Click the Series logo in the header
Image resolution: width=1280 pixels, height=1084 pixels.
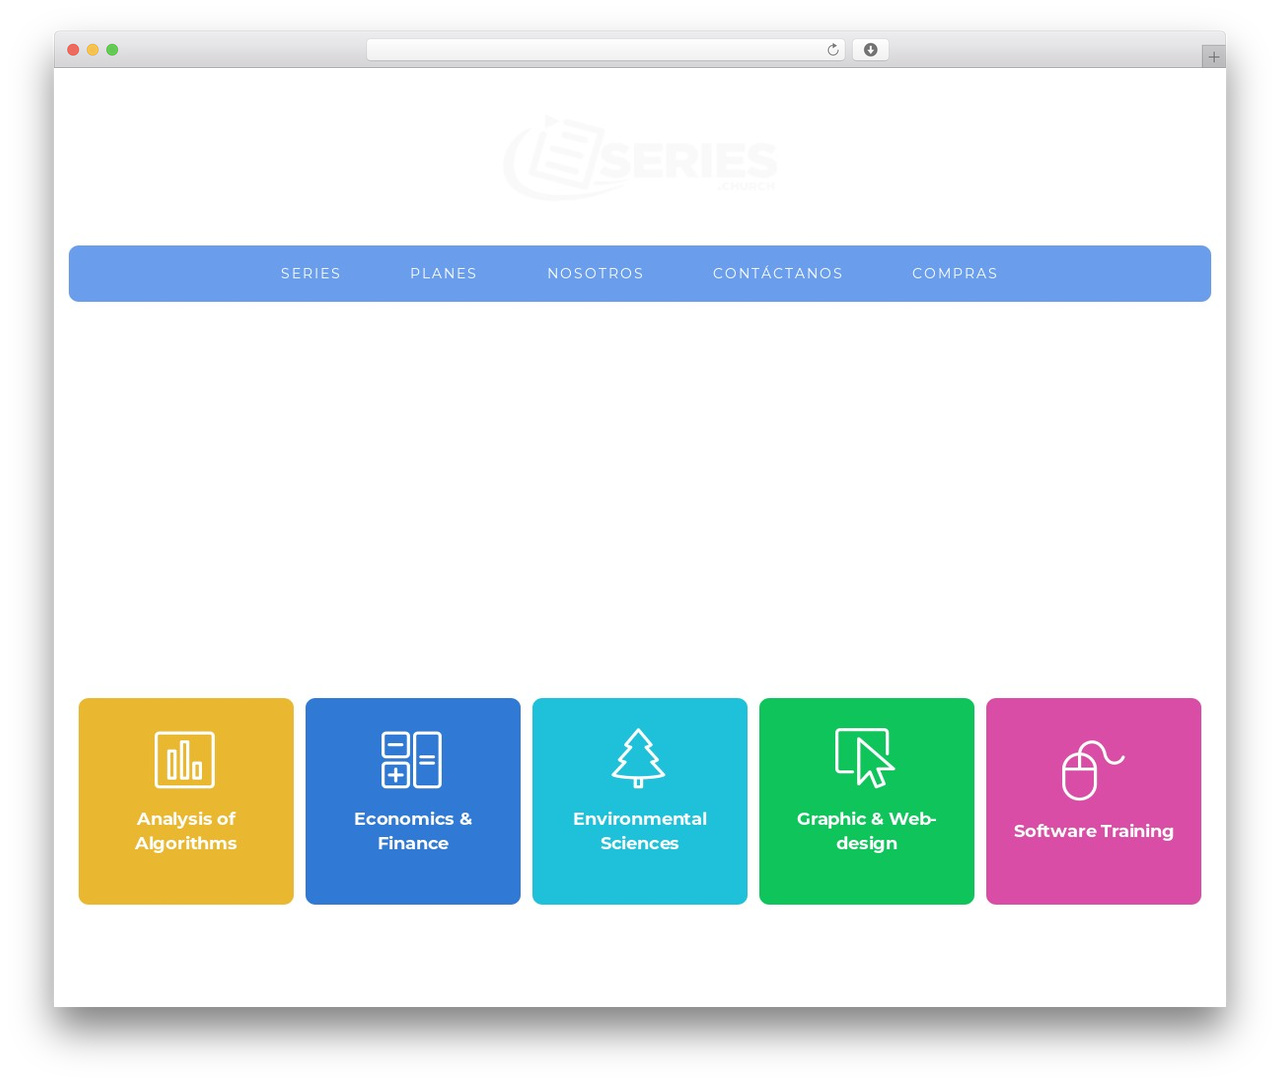tap(640, 158)
